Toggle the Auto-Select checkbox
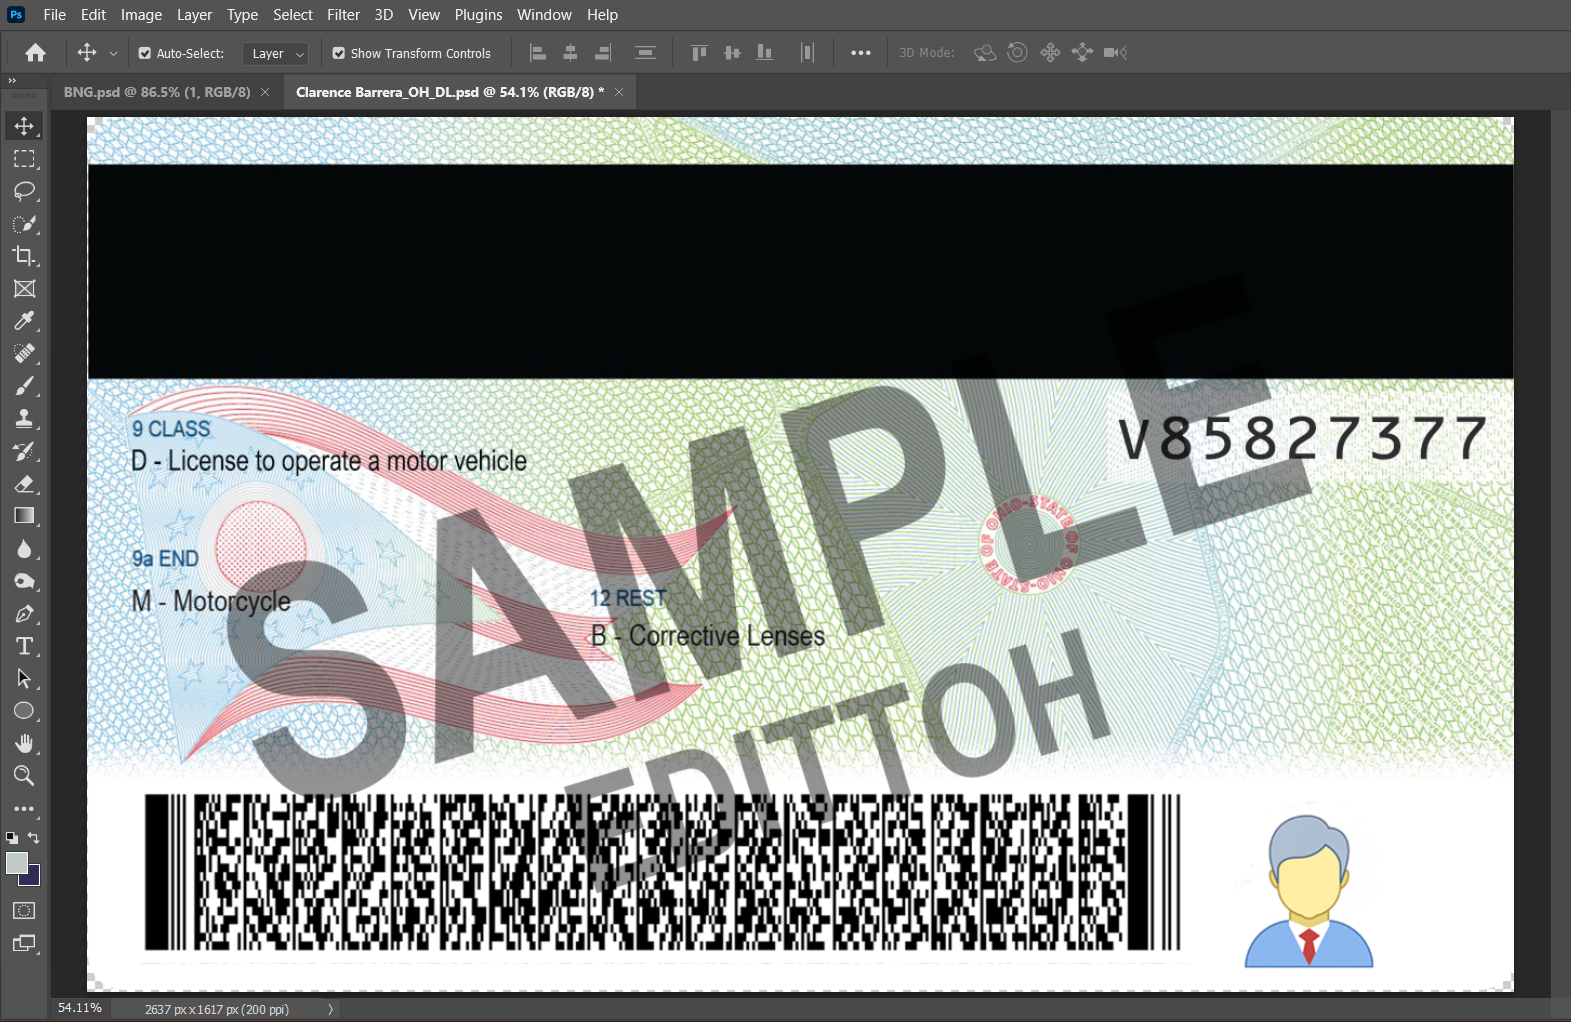 pos(145,53)
